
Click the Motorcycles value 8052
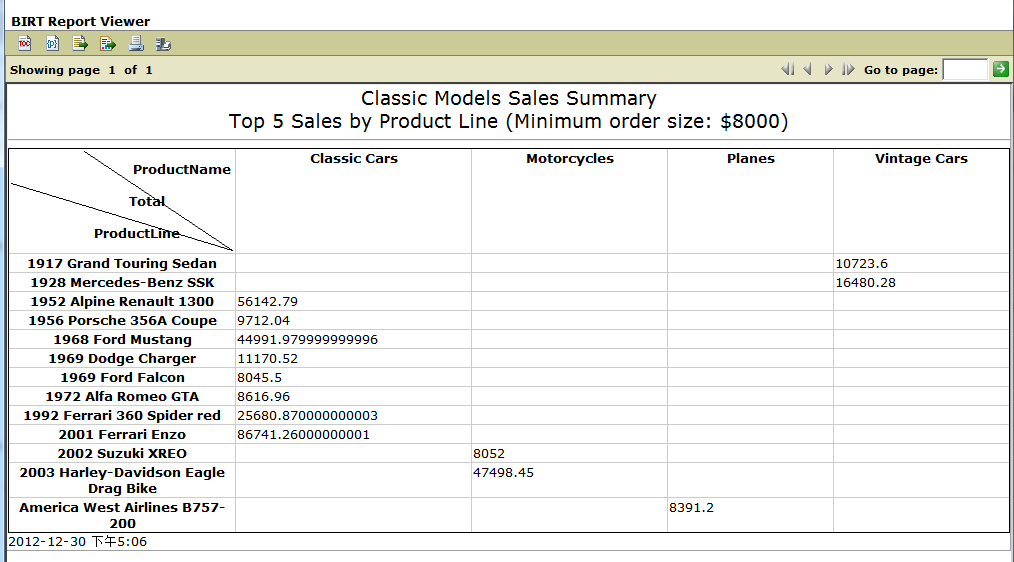point(489,453)
